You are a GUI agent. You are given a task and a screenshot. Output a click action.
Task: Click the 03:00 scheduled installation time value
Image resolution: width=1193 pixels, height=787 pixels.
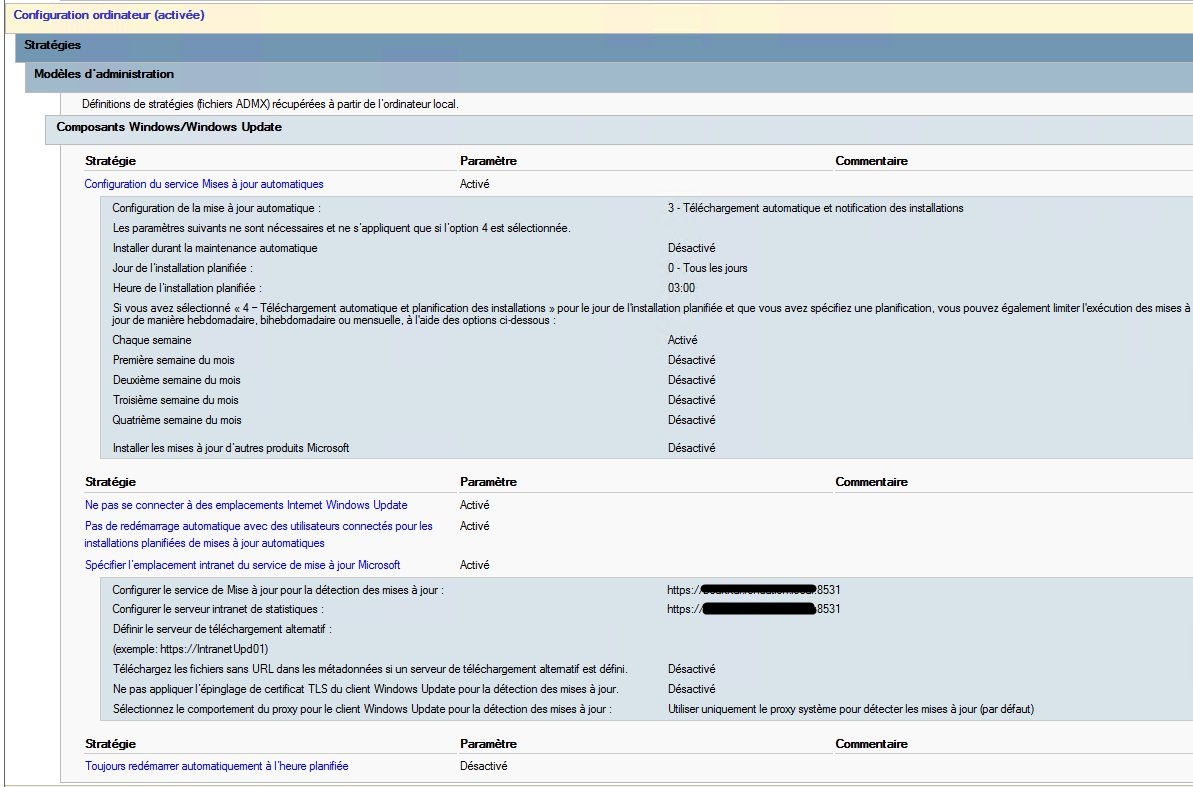682,288
